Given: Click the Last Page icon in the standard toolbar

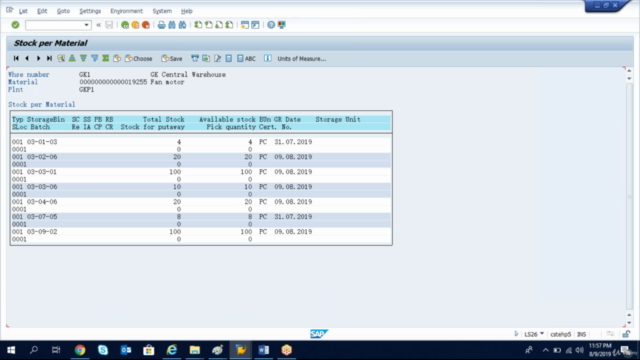Looking at the screenshot, I should coord(229,25).
